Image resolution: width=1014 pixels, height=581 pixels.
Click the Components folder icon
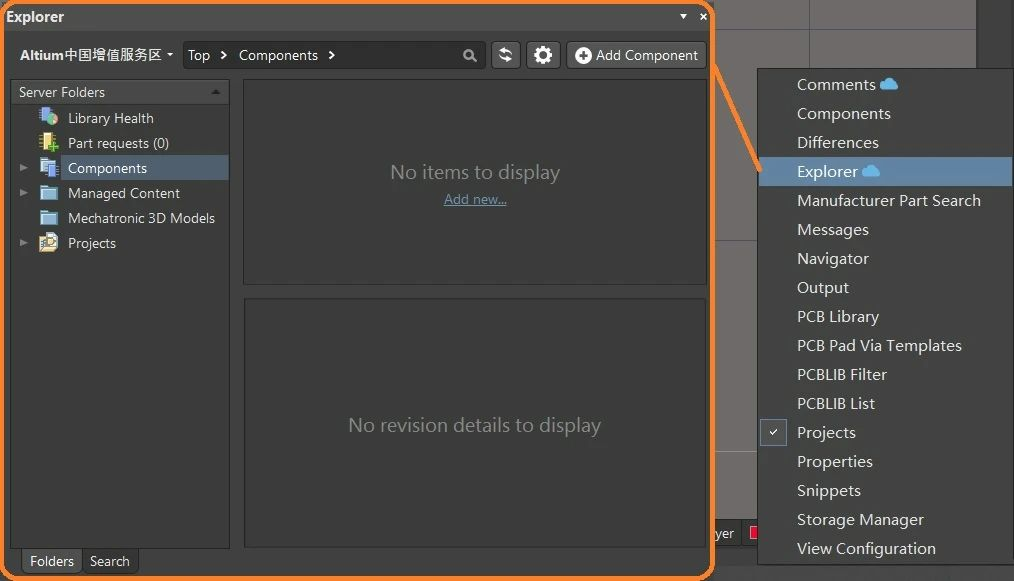(x=49, y=167)
